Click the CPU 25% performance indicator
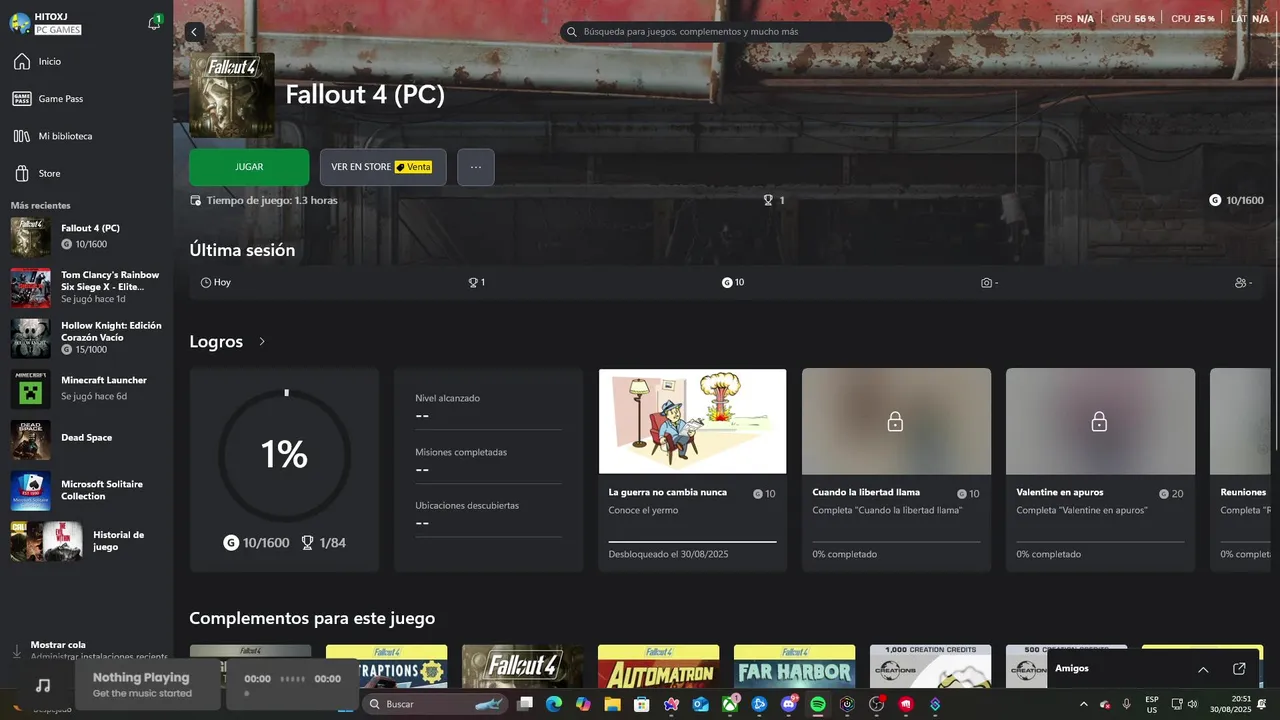Screen dimensions: 1280x720 coord(1193,19)
